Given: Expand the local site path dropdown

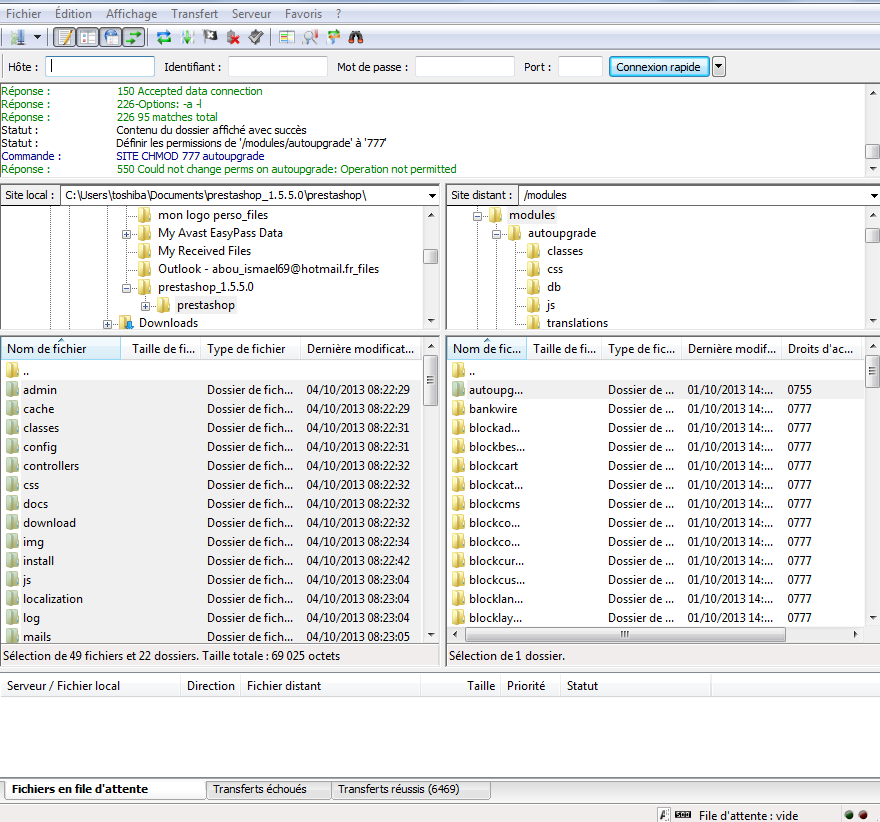Looking at the screenshot, I should pyautogui.click(x=431, y=195).
